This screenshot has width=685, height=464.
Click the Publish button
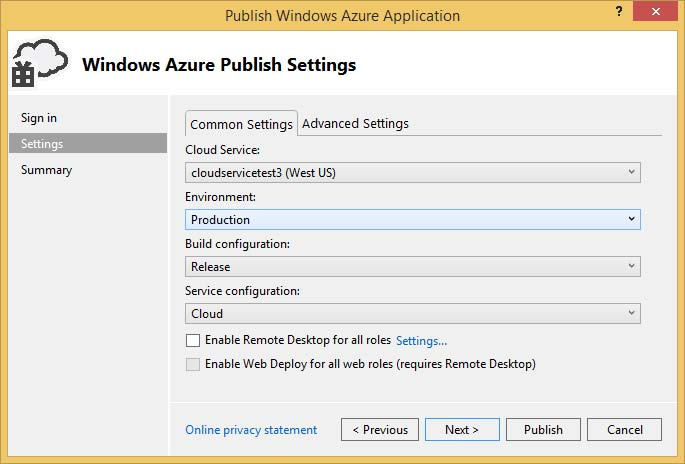pyautogui.click(x=543, y=430)
